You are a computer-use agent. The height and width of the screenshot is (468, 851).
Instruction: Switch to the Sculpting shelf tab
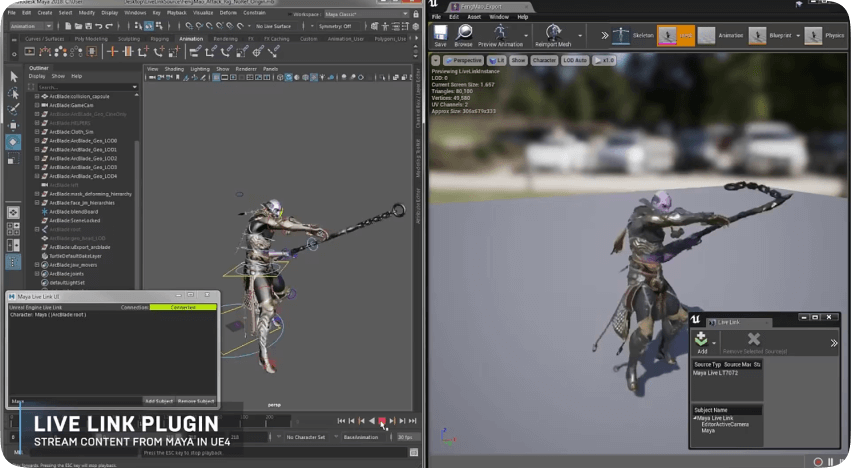[129, 39]
